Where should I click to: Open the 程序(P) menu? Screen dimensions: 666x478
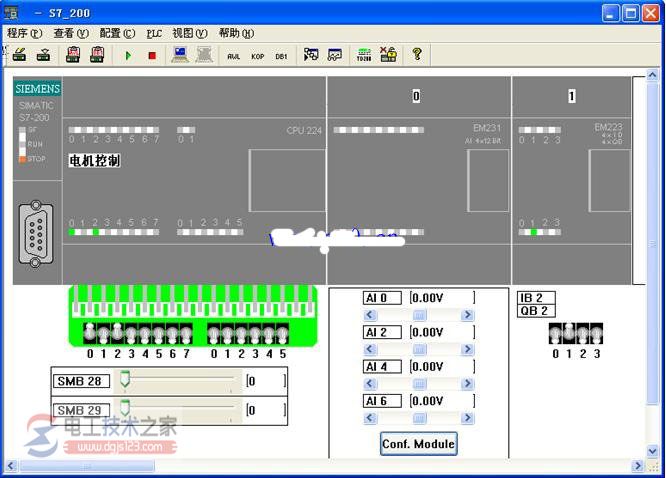[x=25, y=33]
